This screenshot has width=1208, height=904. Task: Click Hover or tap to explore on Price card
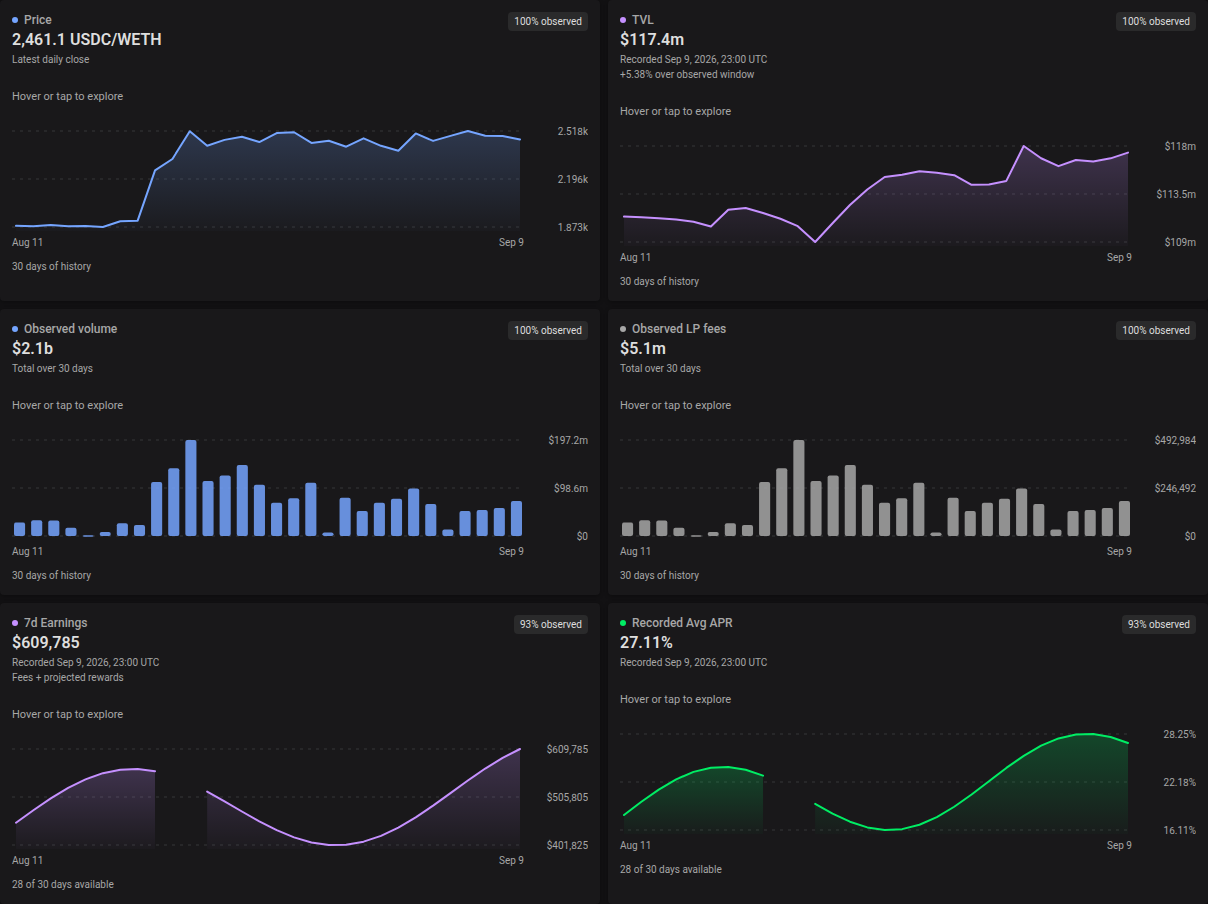pyautogui.click(x=68, y=97)
